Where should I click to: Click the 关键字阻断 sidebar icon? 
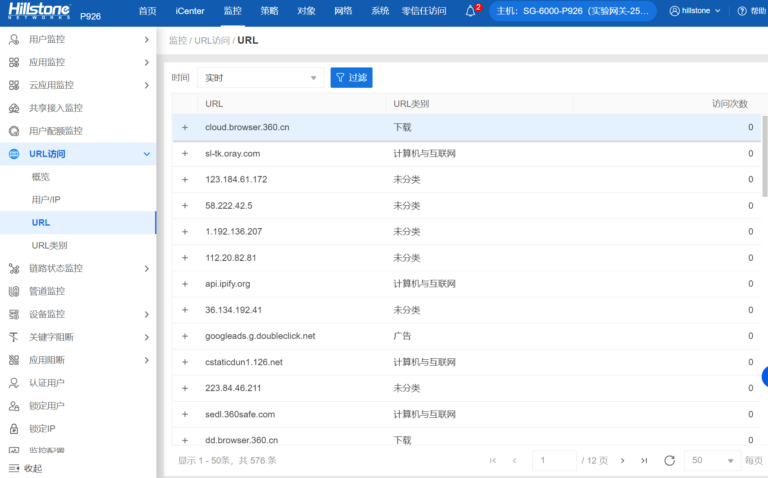[x=14, y=337]
